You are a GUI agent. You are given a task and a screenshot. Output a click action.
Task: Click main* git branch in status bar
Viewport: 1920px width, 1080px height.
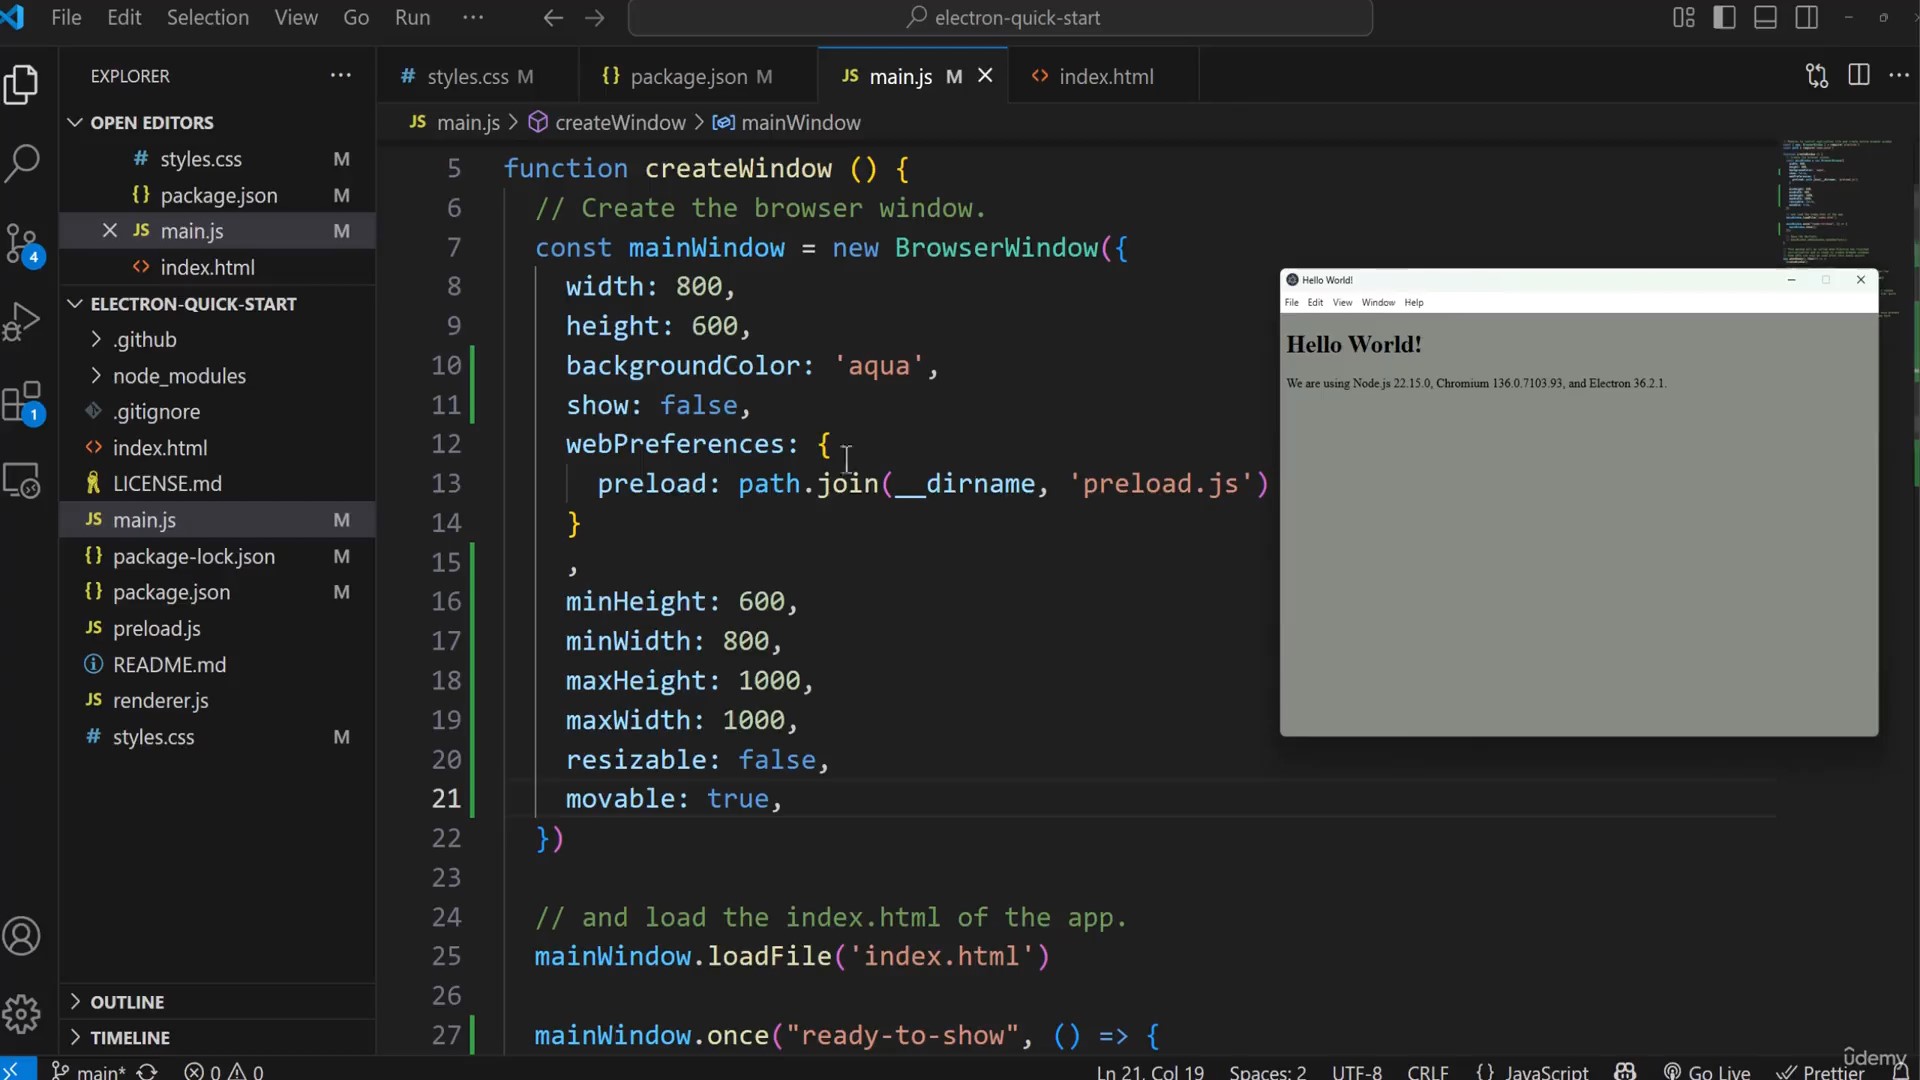click(88, 1071)
